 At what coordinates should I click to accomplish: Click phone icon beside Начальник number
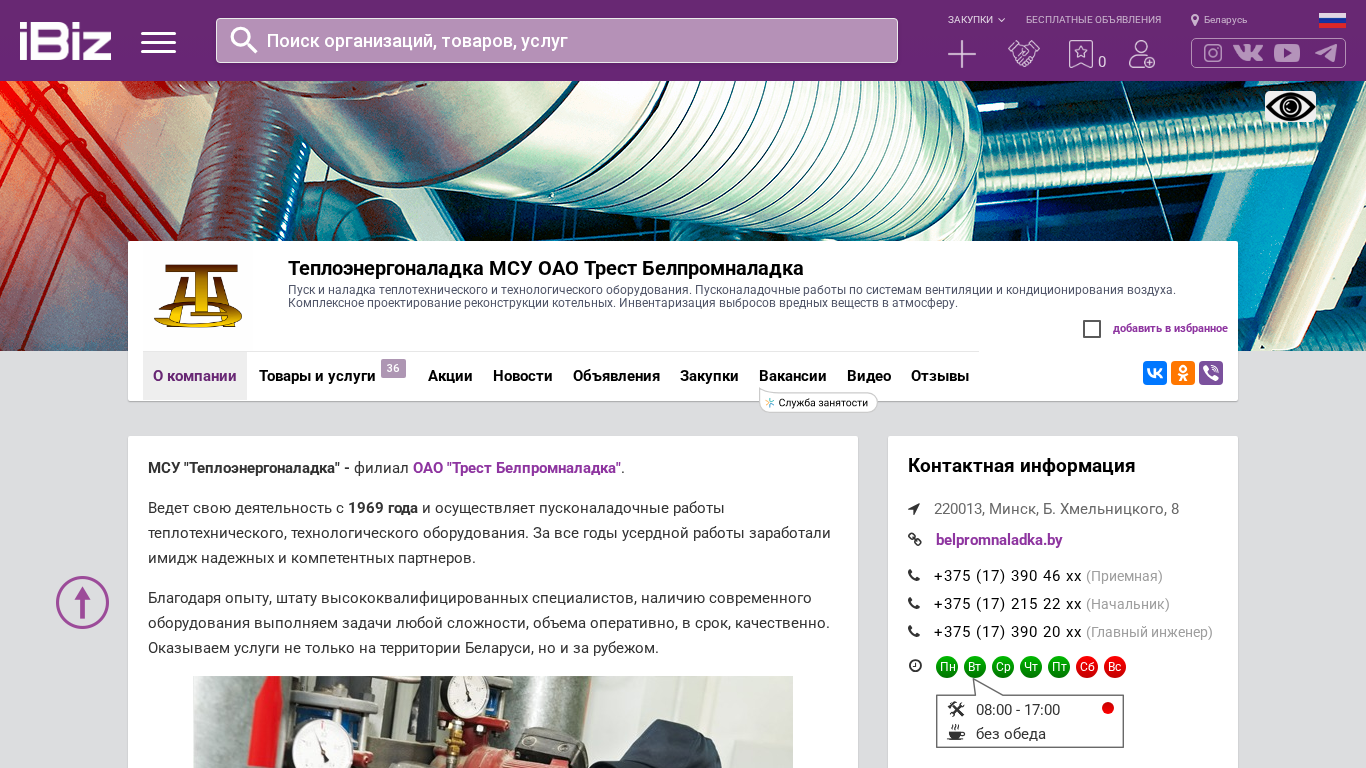click(914, 604)
